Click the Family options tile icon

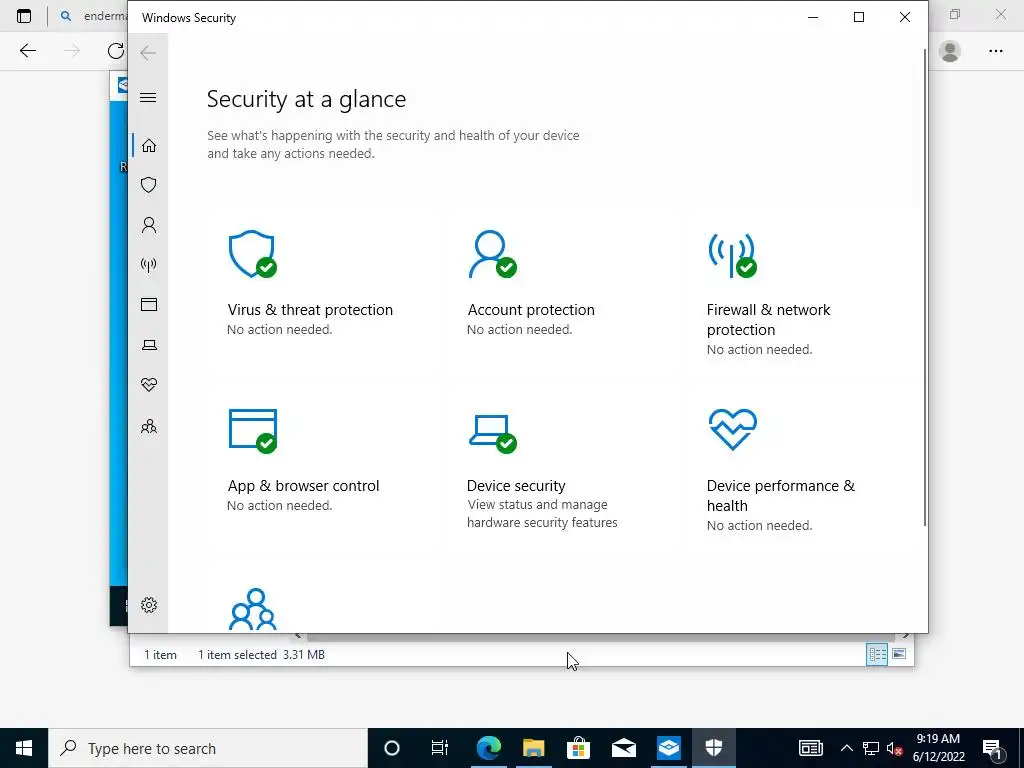[x=253, y=609]
